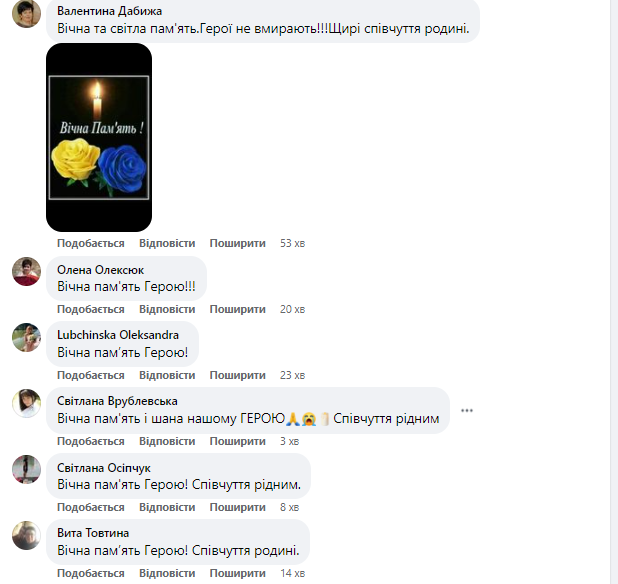The height and width of the screenshot is (584, 618).
Task: Open Lubchinska Oleksandra name link
Action: pyautogui.click(x=118, y=335)
